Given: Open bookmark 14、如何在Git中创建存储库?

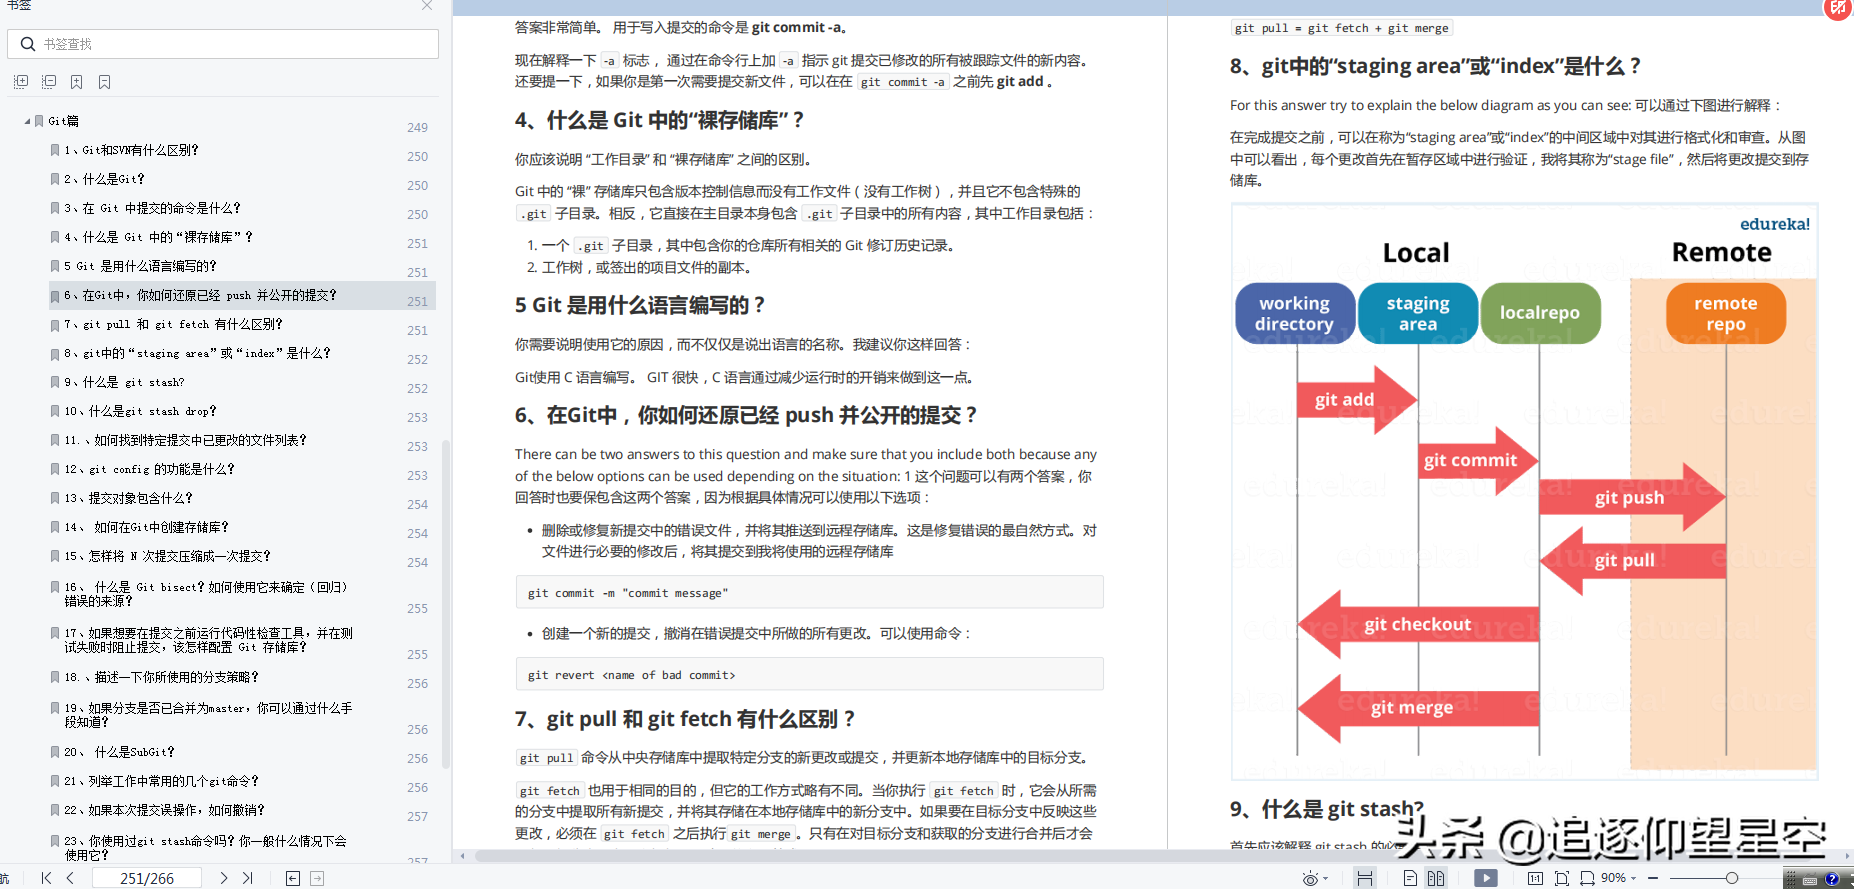Looking at the screenshot, I should [146, 527].
